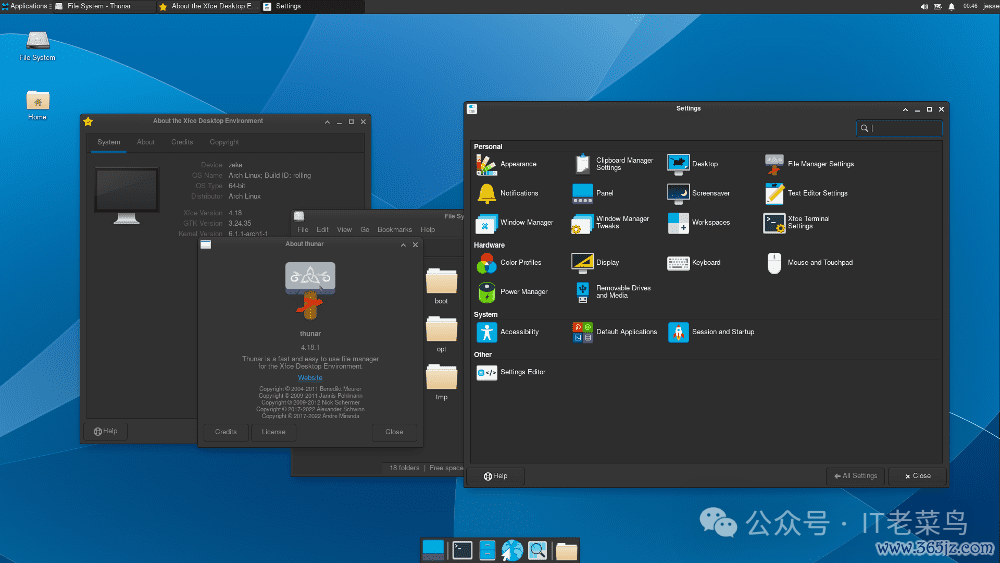
Task: Click Show Desktop icon in dock
Action: coord(433,550)
